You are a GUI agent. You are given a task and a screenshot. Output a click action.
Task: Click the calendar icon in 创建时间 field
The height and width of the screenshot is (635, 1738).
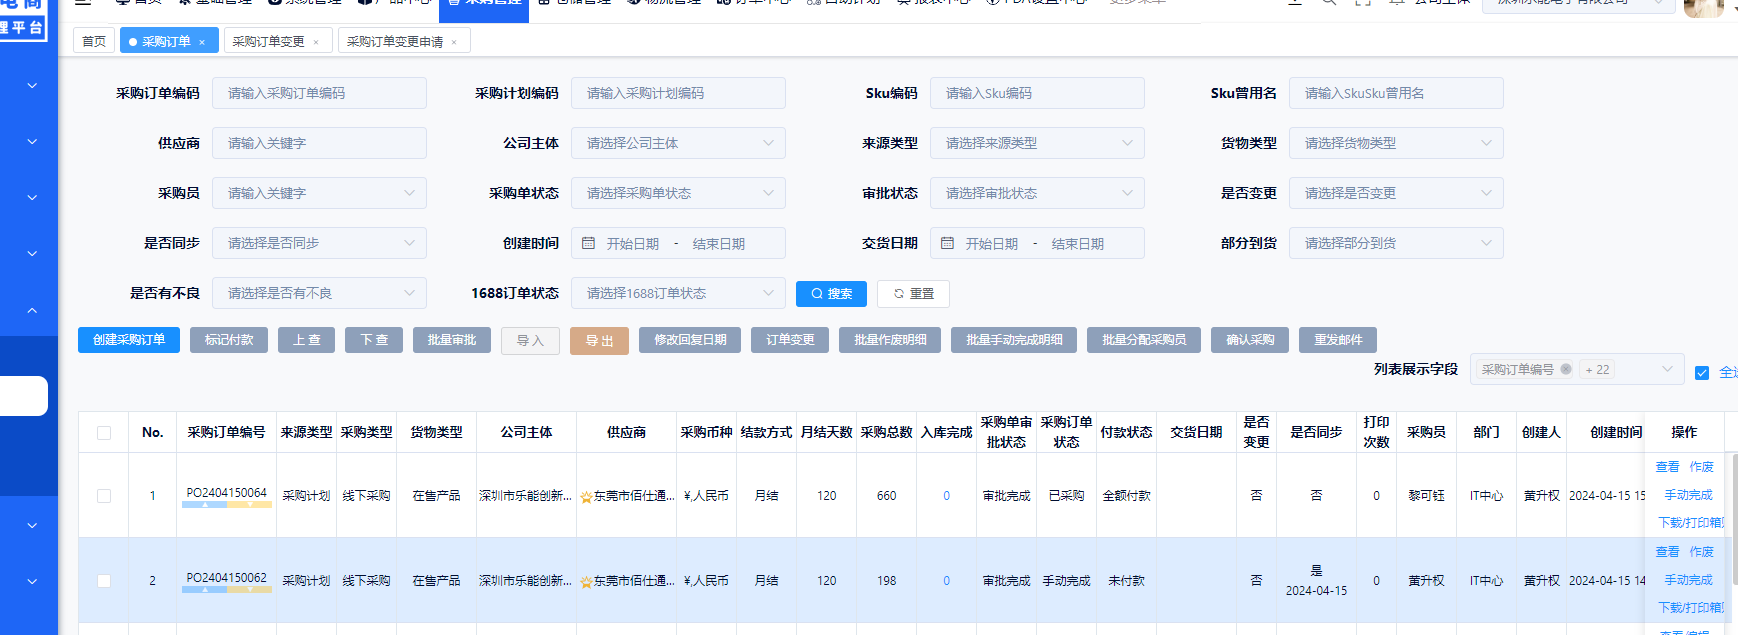pos(589,243)
